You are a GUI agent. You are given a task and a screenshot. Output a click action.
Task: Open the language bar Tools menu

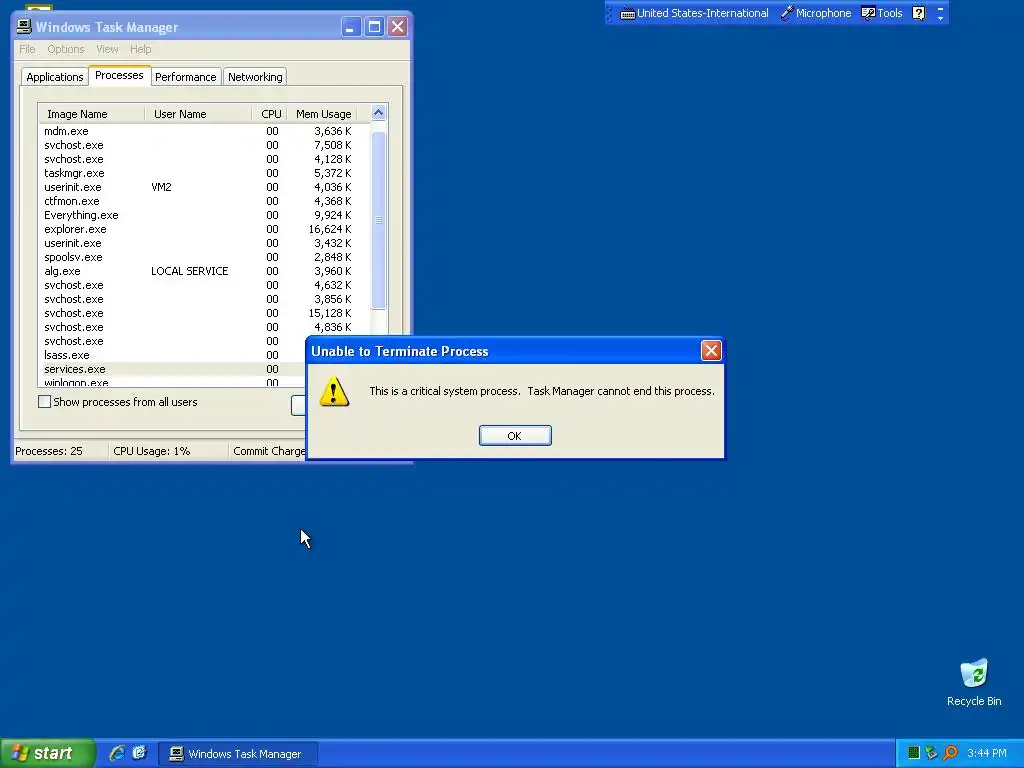(x=882, y=13)
